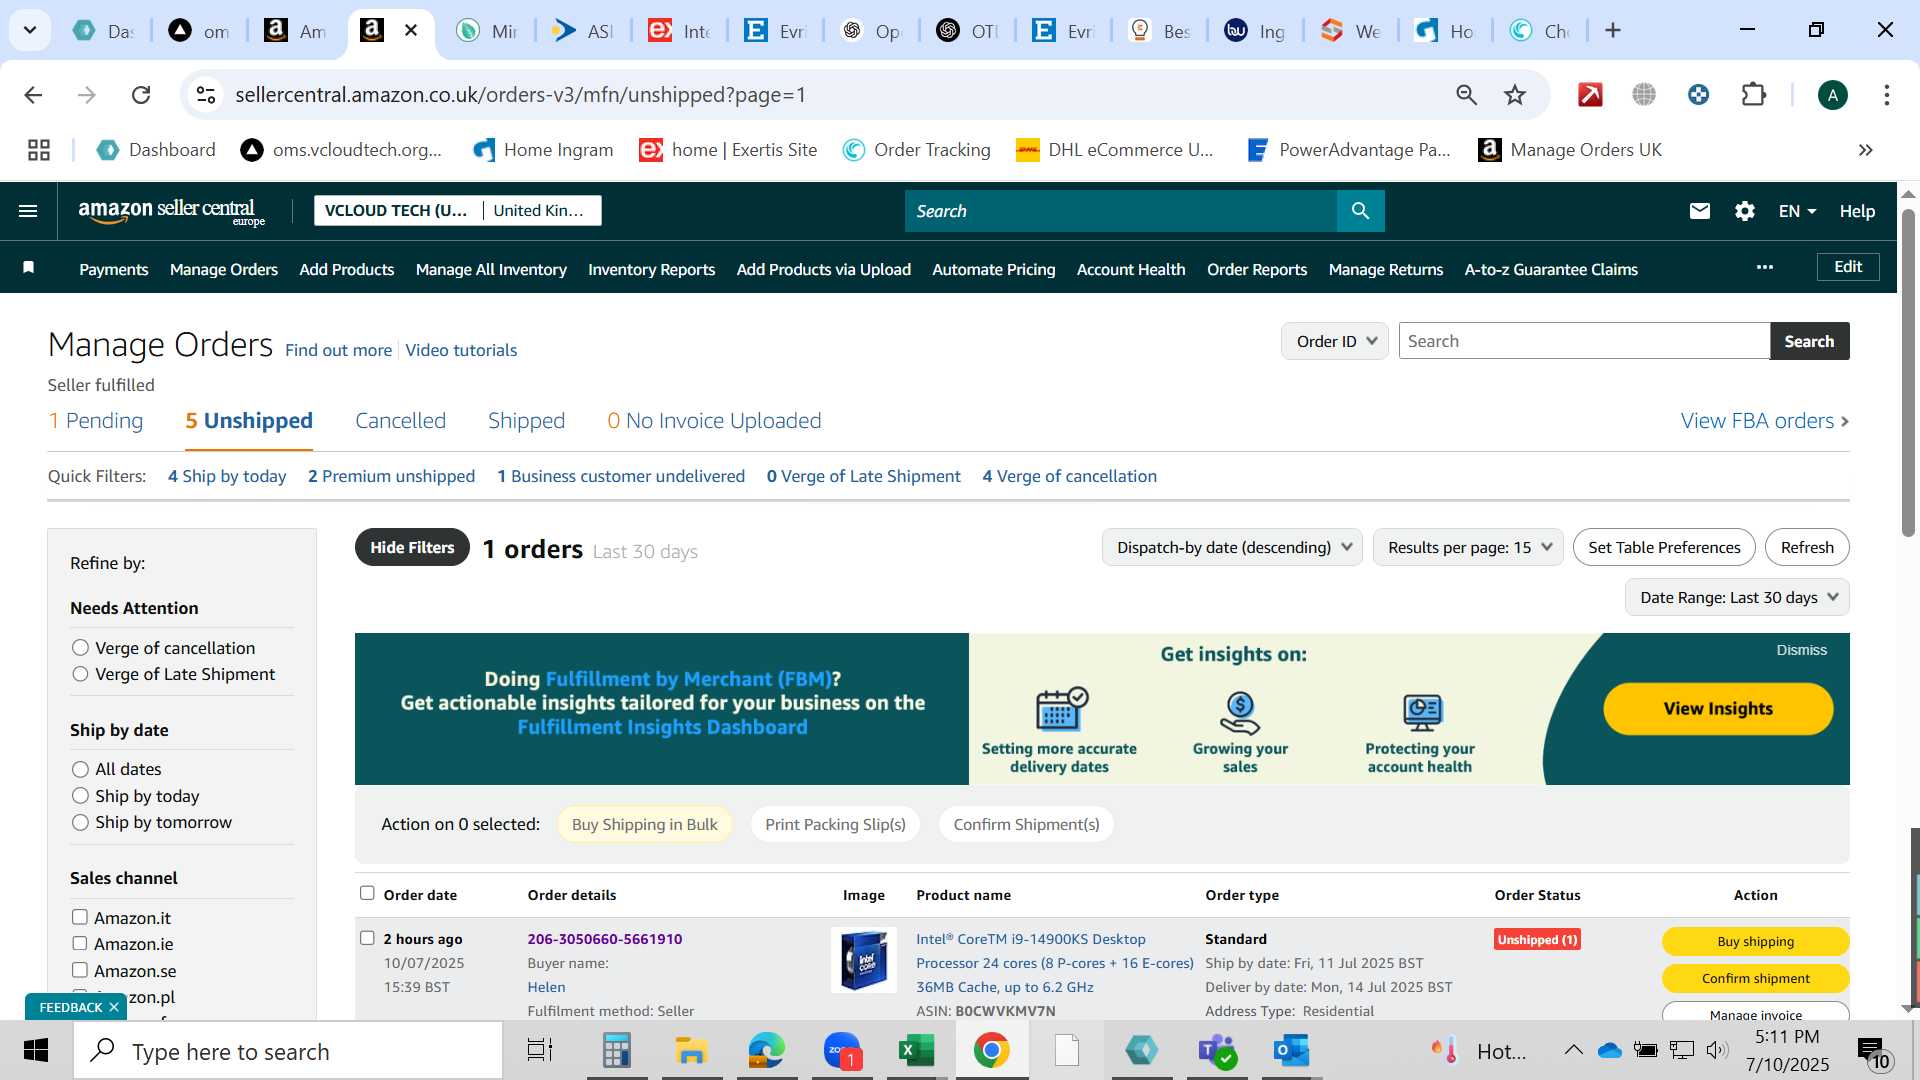This screenshot has height=1080, width=1920.
Task: Check the Amazon.se sales channel box
Action: (x=80, y=970)
